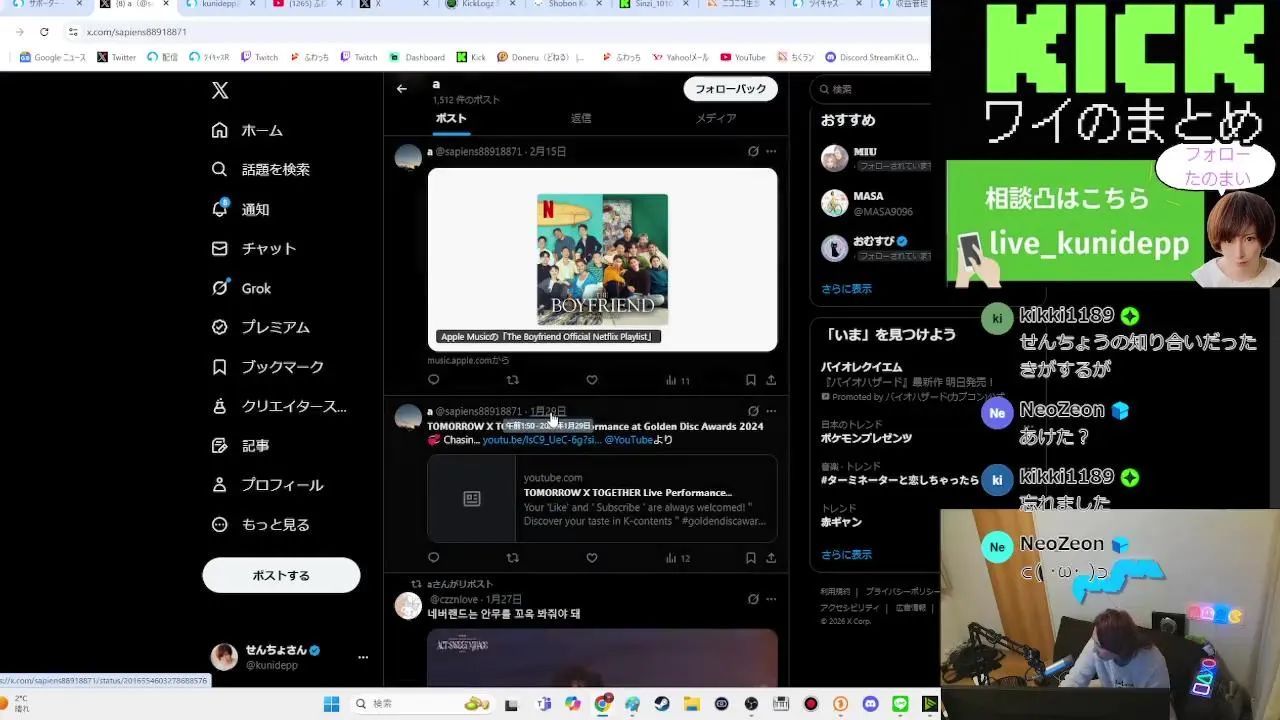Open ブックマーク bookmarks

(268, 367)
